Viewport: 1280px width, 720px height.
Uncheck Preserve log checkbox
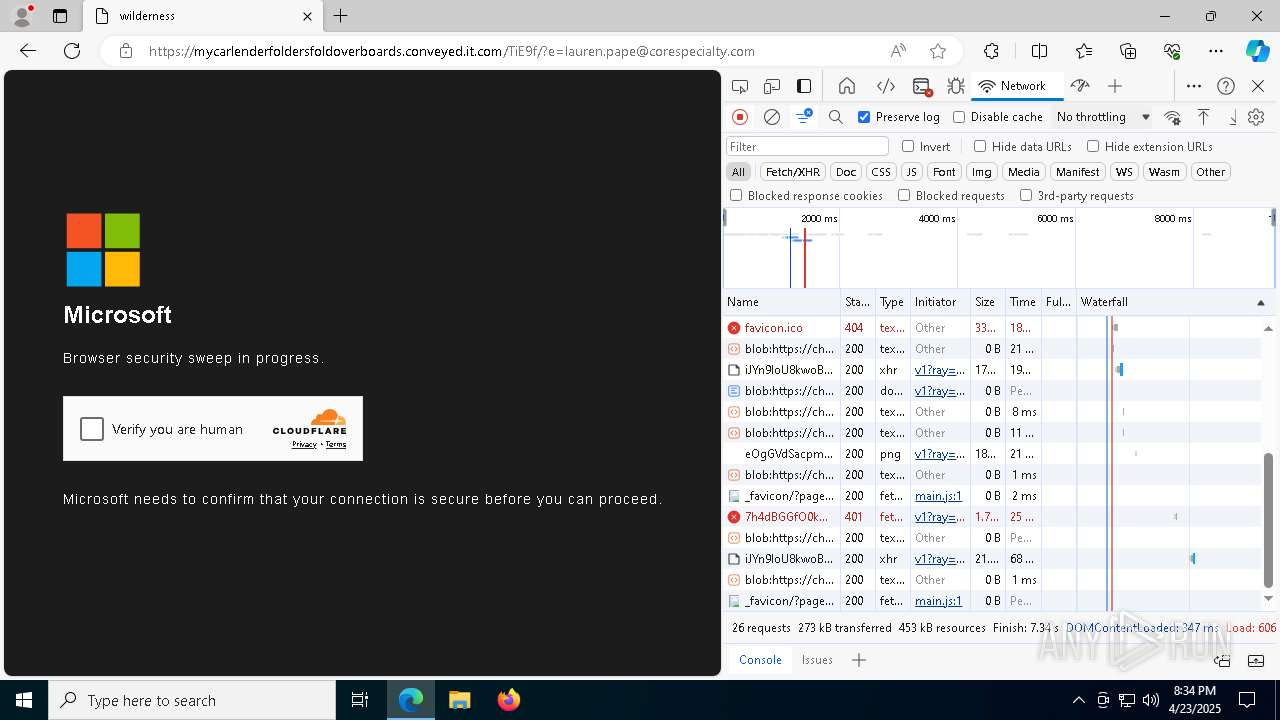(x=865, y=117)
